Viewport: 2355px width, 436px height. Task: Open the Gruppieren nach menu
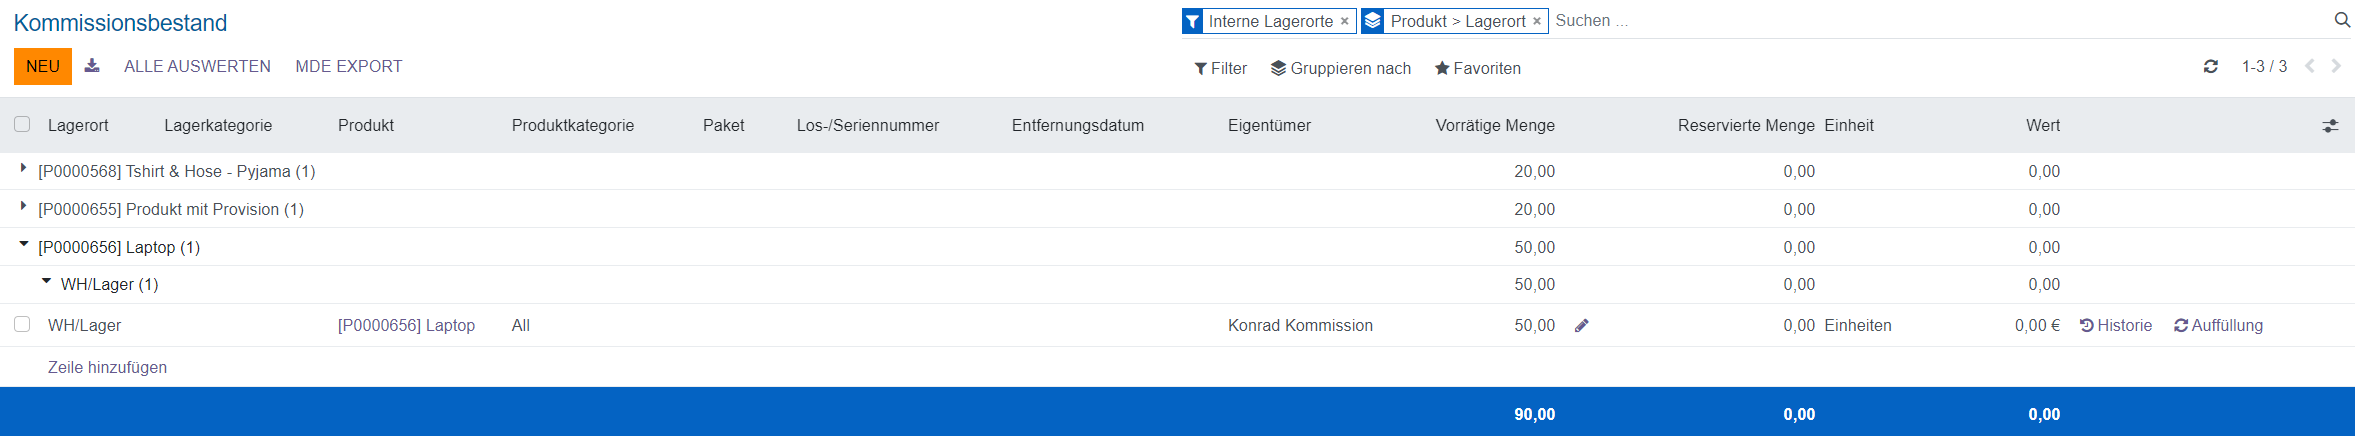1340,68
